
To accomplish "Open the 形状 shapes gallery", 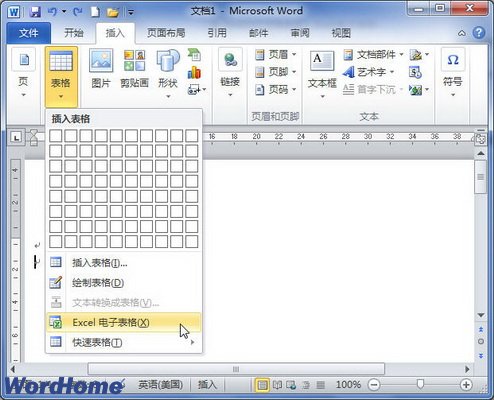I will [x=168, y=74].
